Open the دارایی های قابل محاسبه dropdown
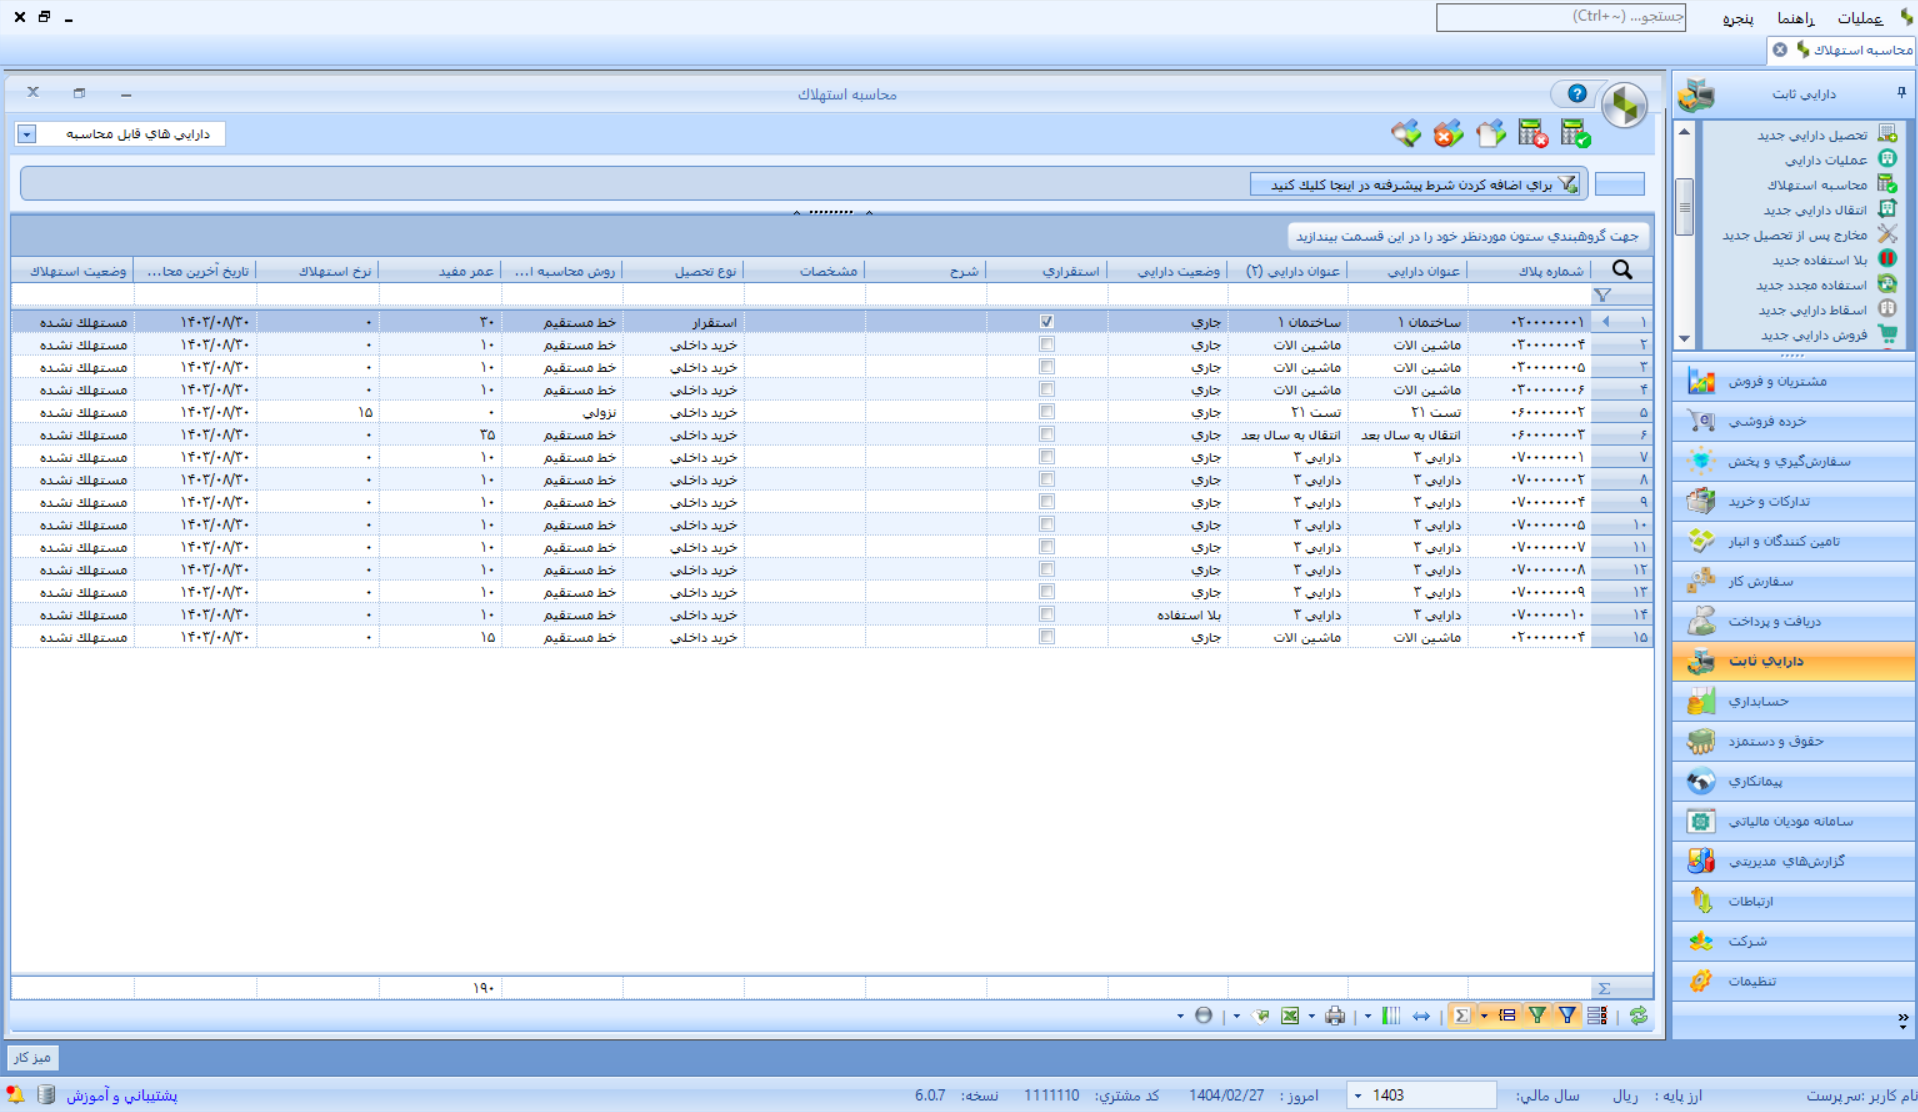 pos(27,134)
